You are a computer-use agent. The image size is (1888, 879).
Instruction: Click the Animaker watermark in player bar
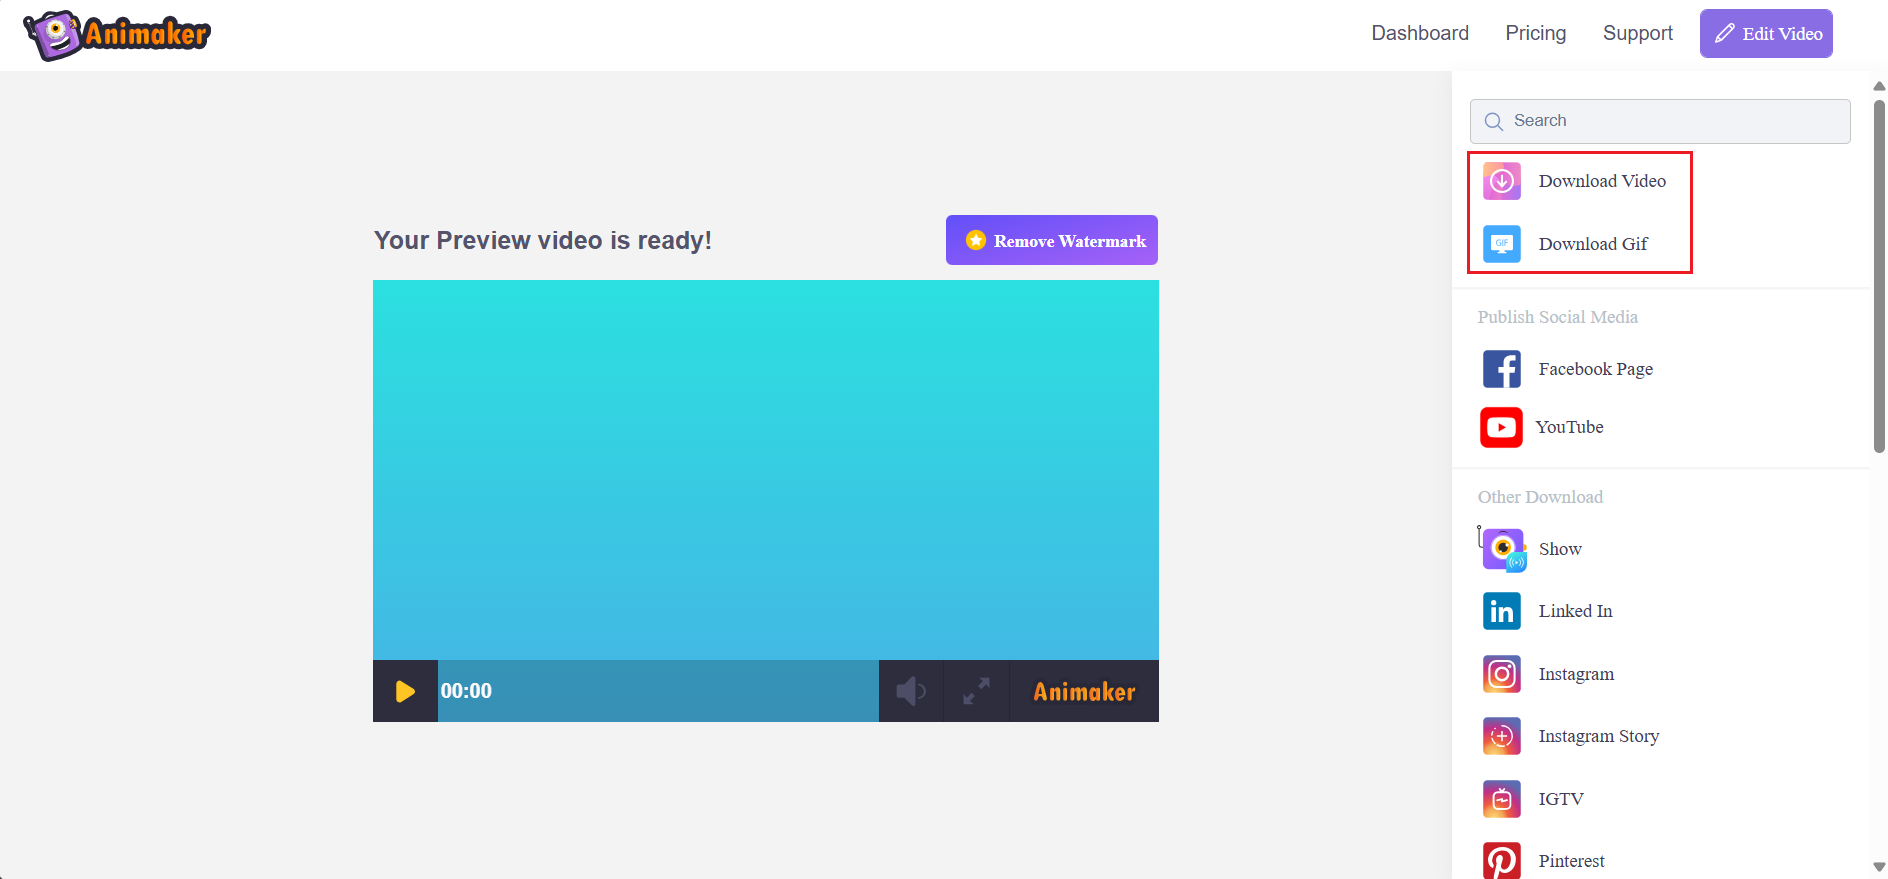coord(1084,692)
